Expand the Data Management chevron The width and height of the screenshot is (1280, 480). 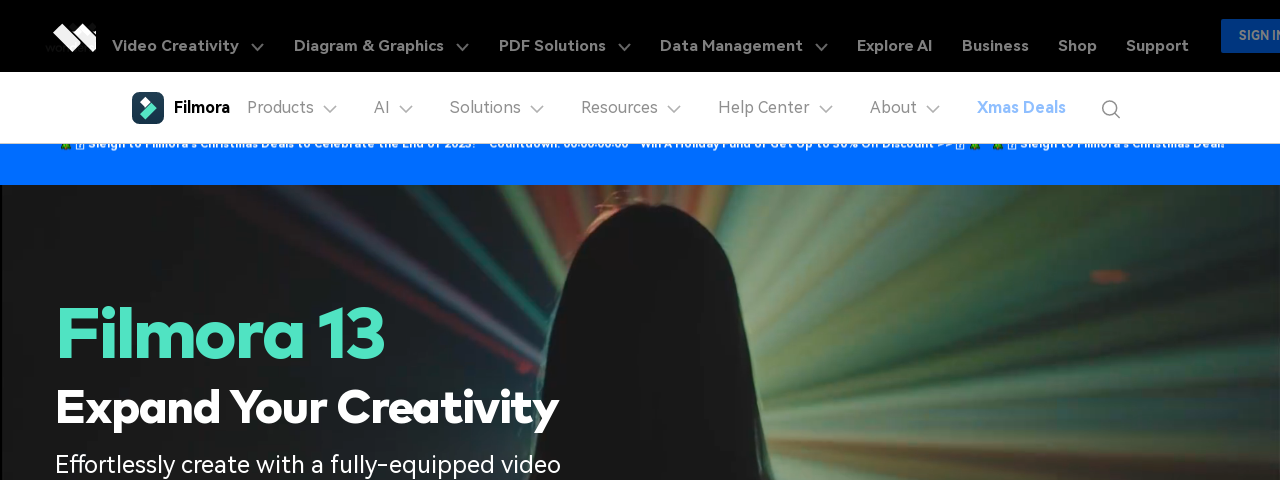click(821, 47)
